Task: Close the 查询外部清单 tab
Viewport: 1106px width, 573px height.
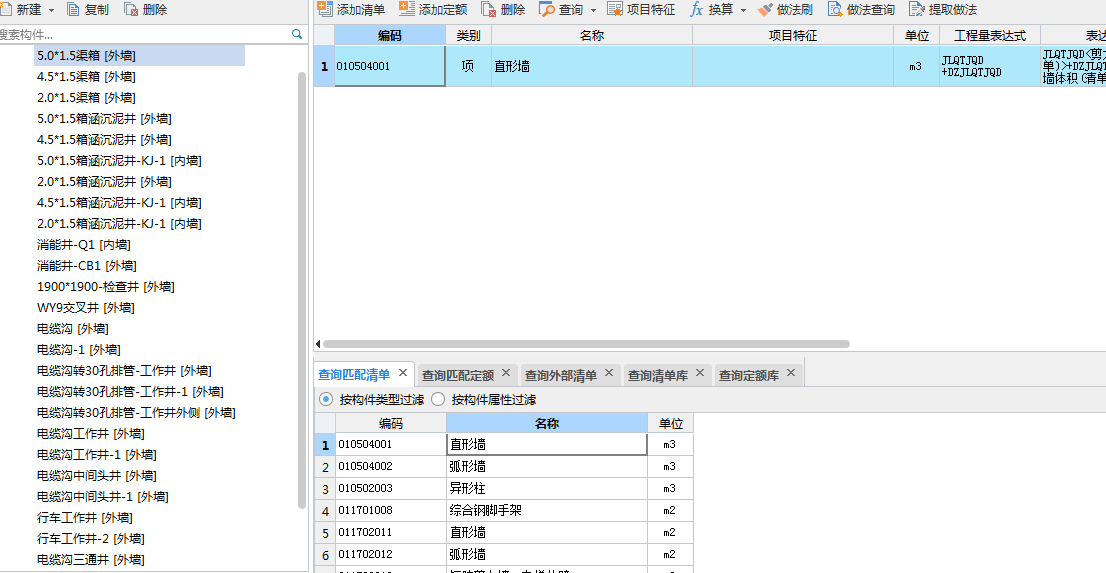Action: point(609,373)
